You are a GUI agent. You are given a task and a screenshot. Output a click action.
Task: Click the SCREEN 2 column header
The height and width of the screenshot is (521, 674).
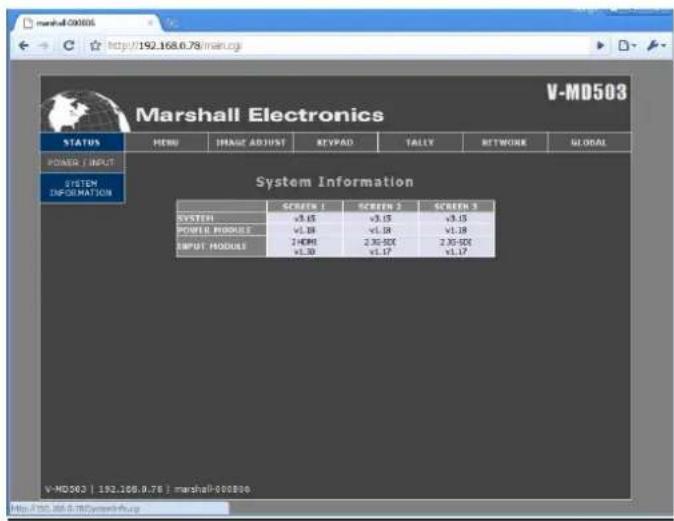pos(380,206)
